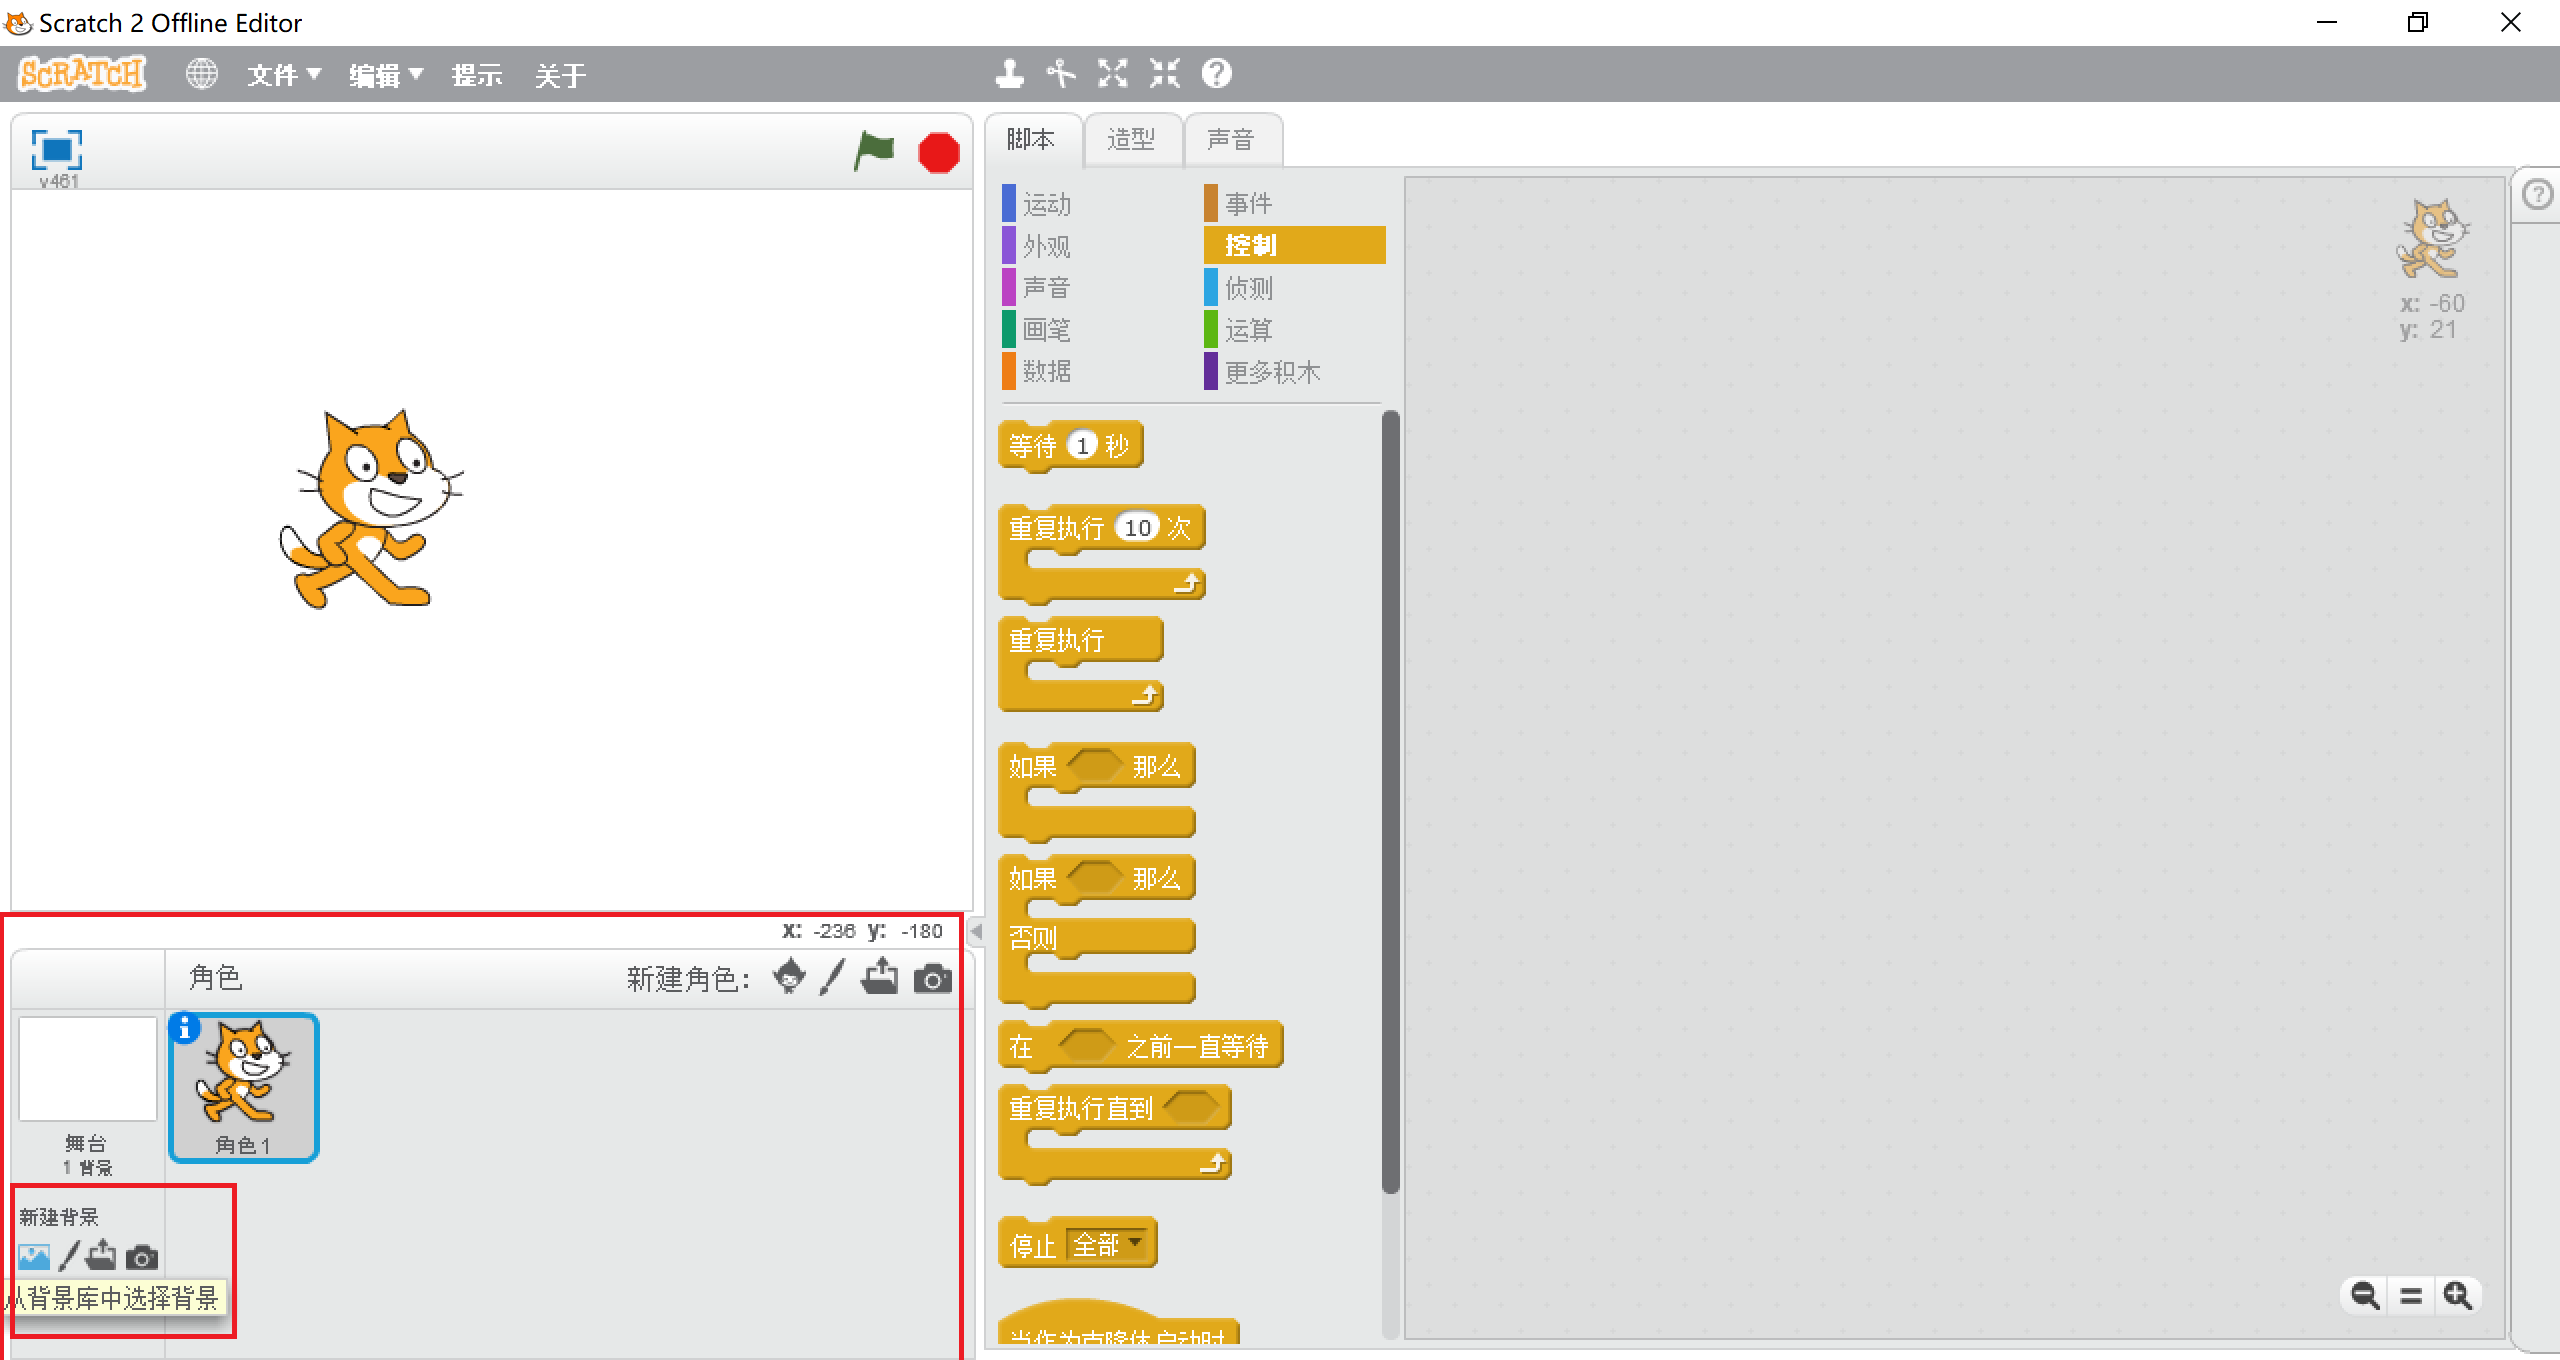Select the 控制 block category
2560x1360 pixels.
pyautogui.click(x=1294, y=245)
